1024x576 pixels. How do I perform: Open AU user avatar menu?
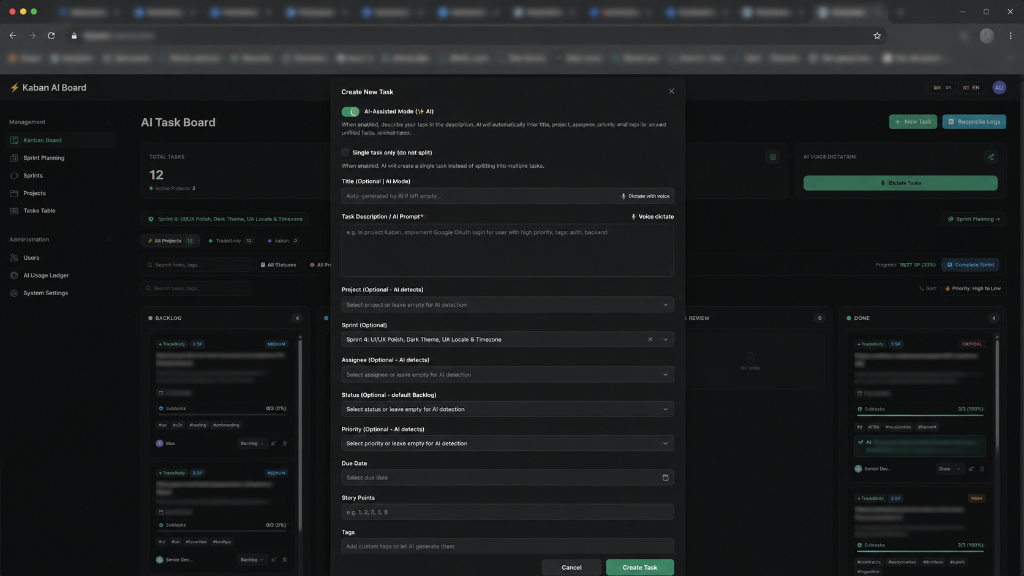pyautogui.click(x=999, y=88)
